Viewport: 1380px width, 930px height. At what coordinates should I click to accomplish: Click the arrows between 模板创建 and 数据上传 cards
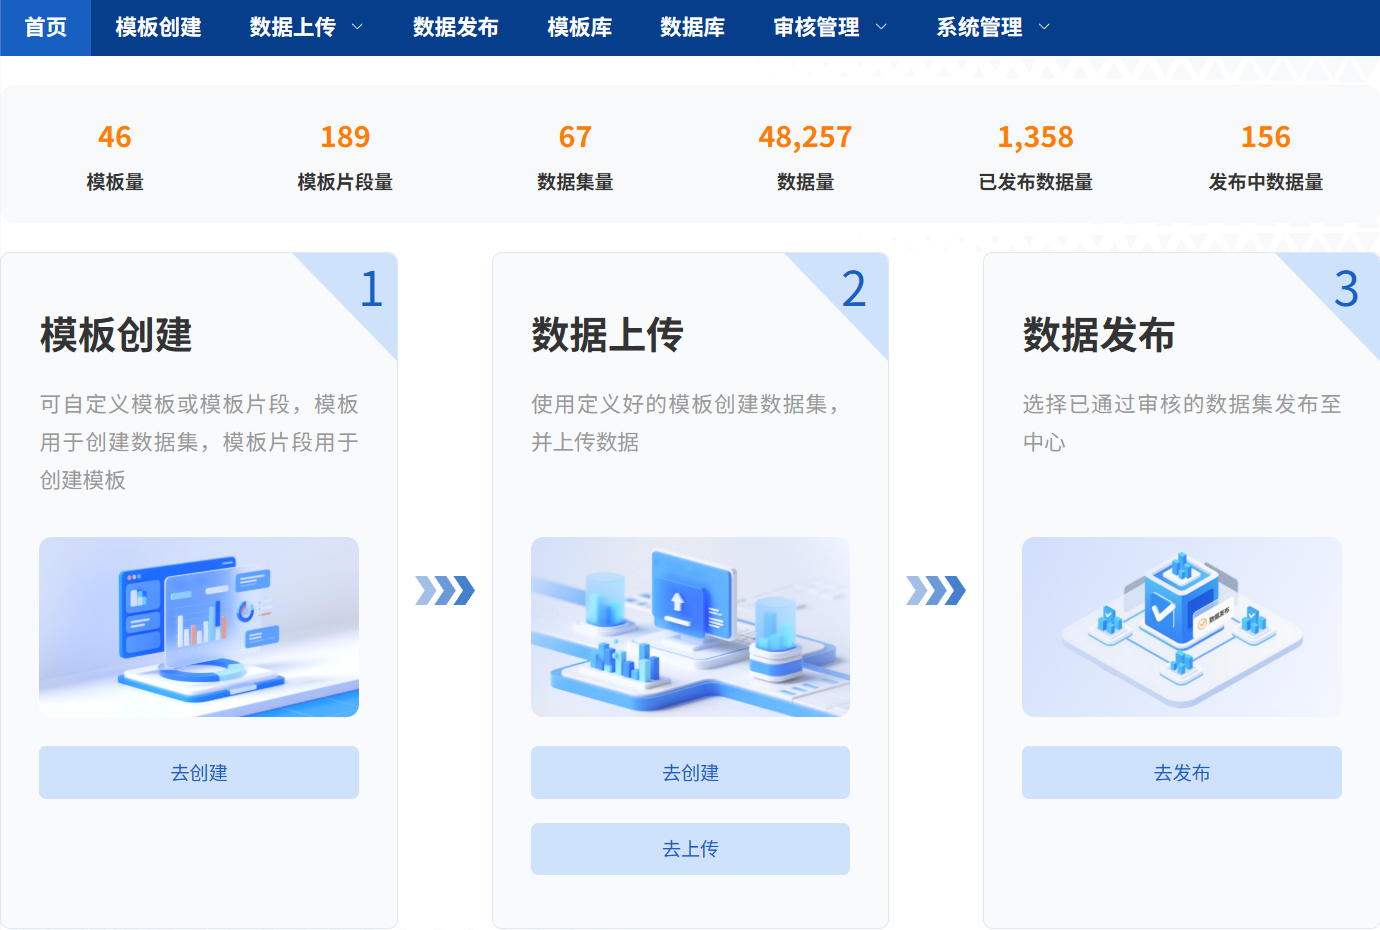(x=444, y=591)
